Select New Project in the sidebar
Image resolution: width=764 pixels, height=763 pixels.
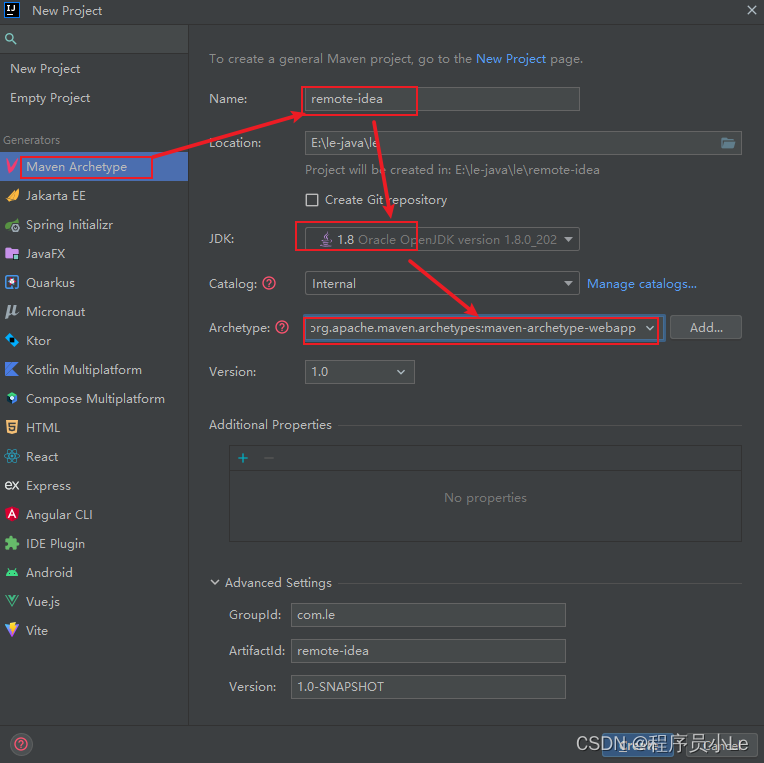pos(45,69)
